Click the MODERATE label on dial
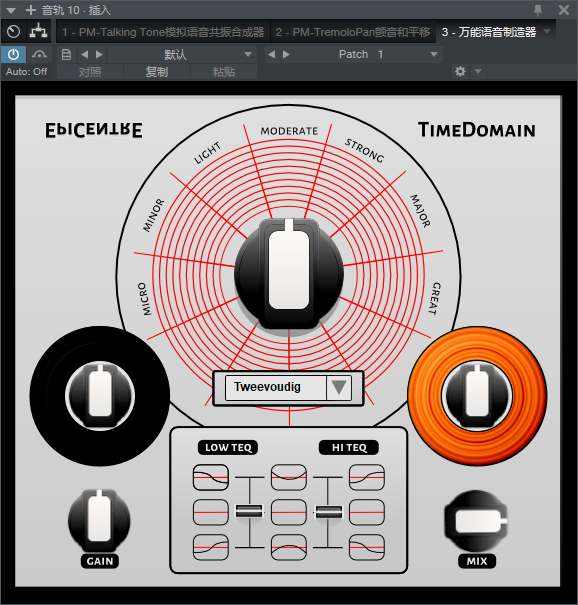Screen dimensions: 578x605 [x=289, y=131]
